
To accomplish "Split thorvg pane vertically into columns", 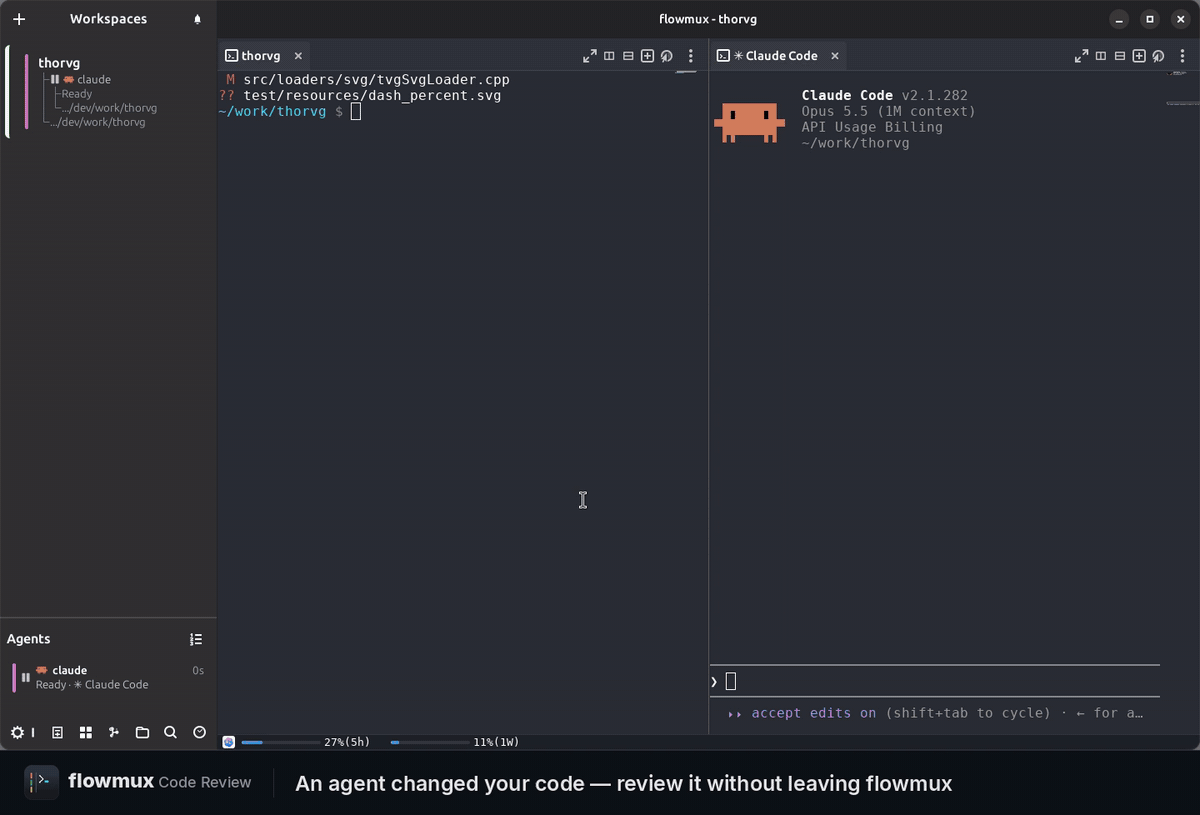I will [x=609, y=56].
